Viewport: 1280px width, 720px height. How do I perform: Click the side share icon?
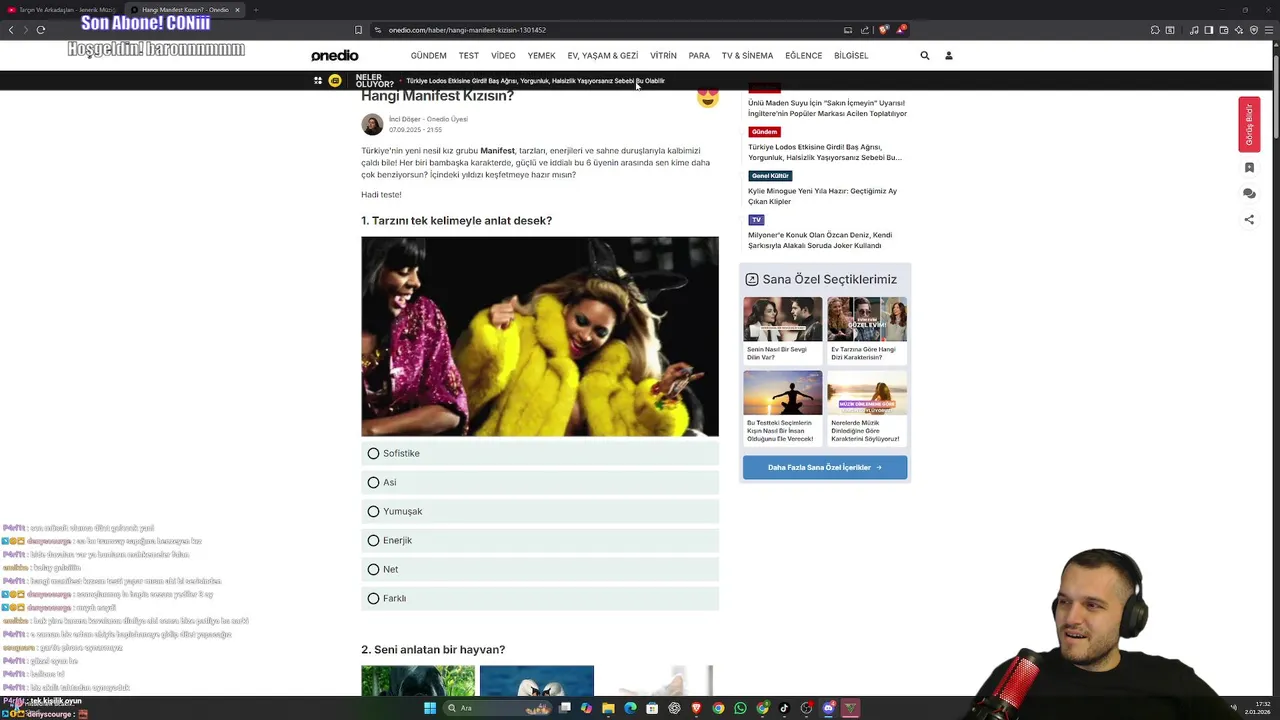point(1249,220)
